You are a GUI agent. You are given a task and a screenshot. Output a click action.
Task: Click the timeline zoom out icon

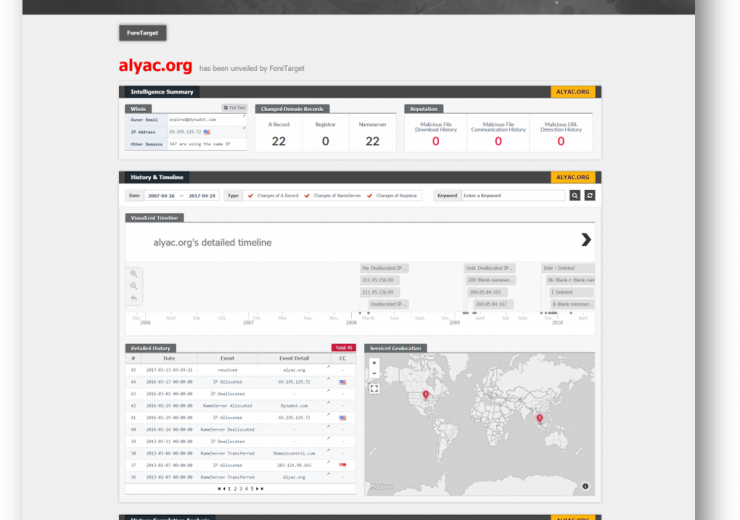coord(134,286)
